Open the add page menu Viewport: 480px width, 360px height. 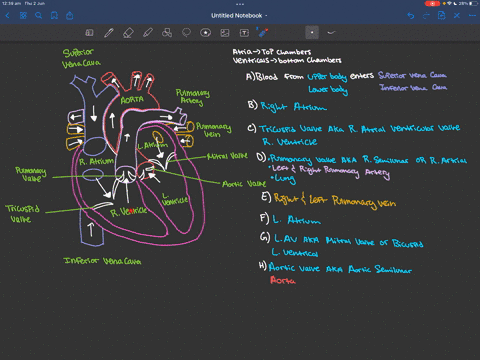tap(441, 16)
